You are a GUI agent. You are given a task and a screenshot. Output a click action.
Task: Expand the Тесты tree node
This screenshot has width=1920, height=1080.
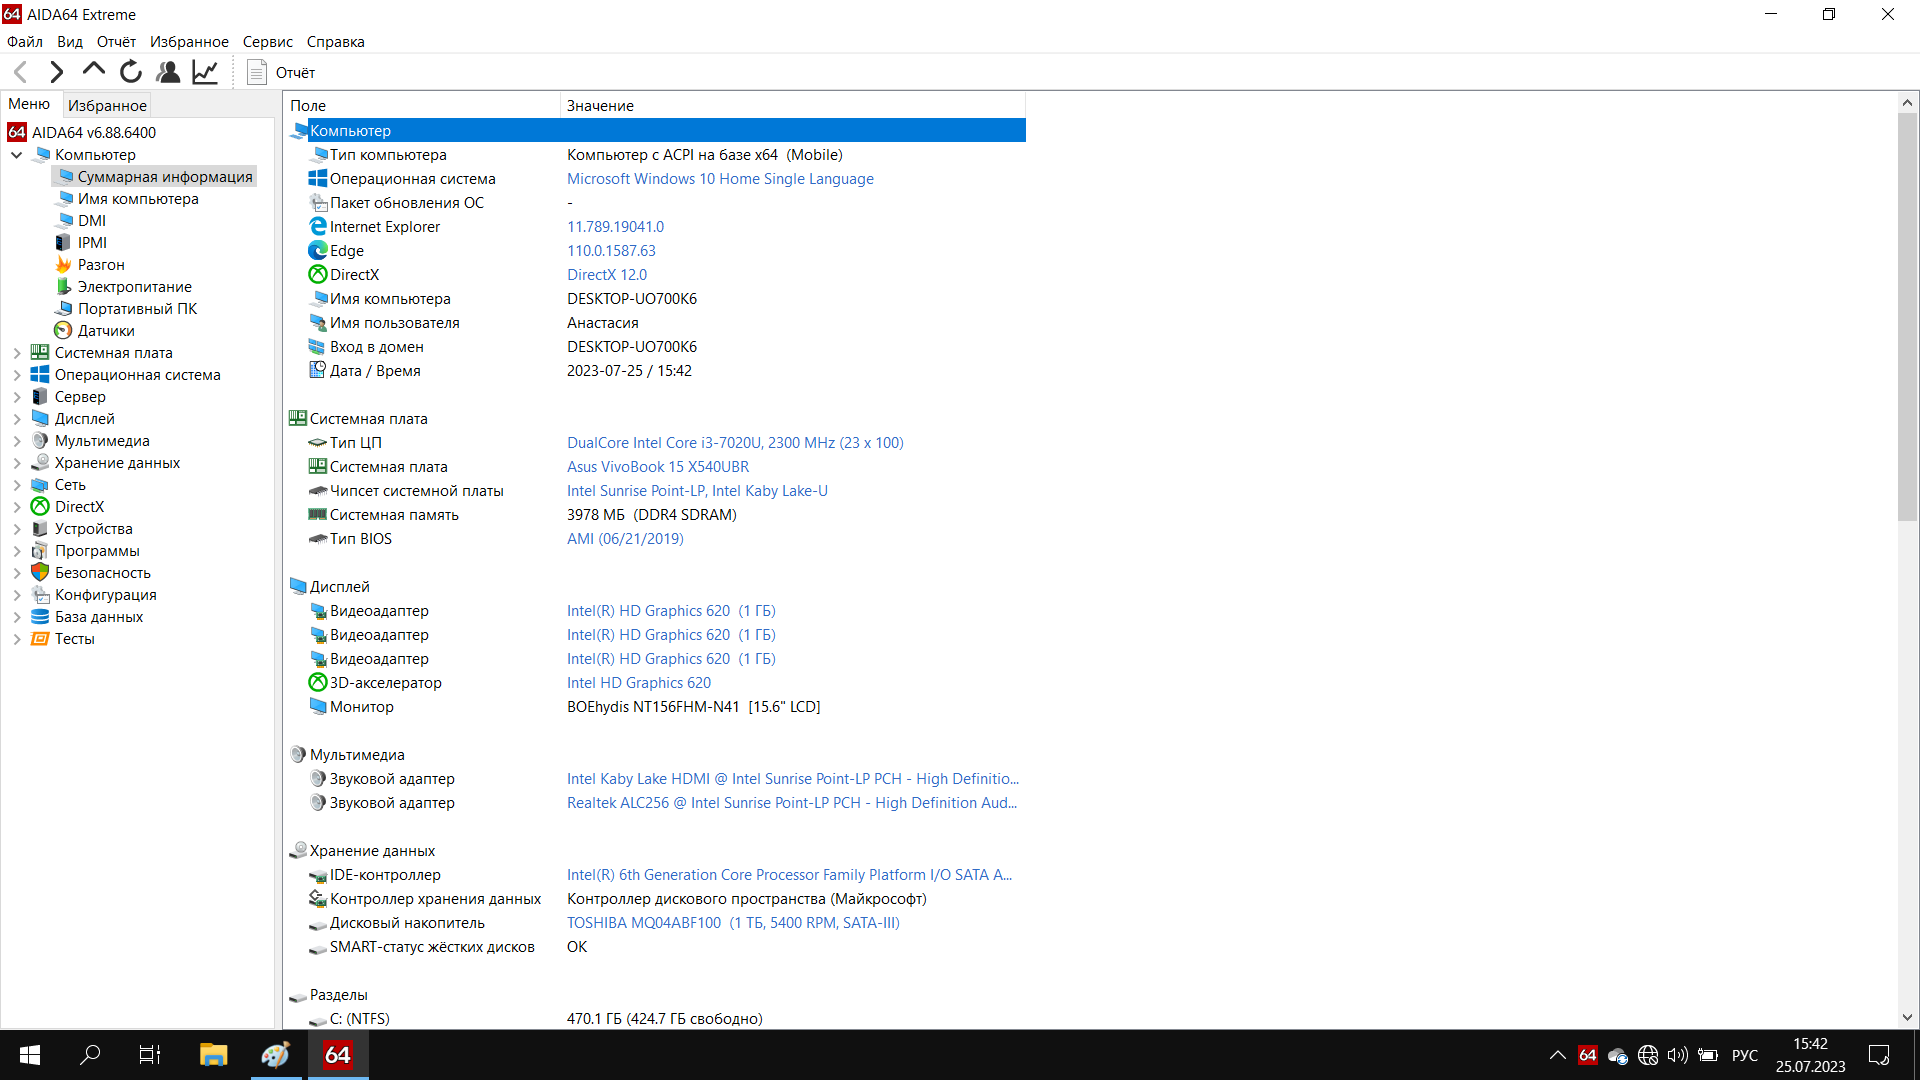coord(17,639)
